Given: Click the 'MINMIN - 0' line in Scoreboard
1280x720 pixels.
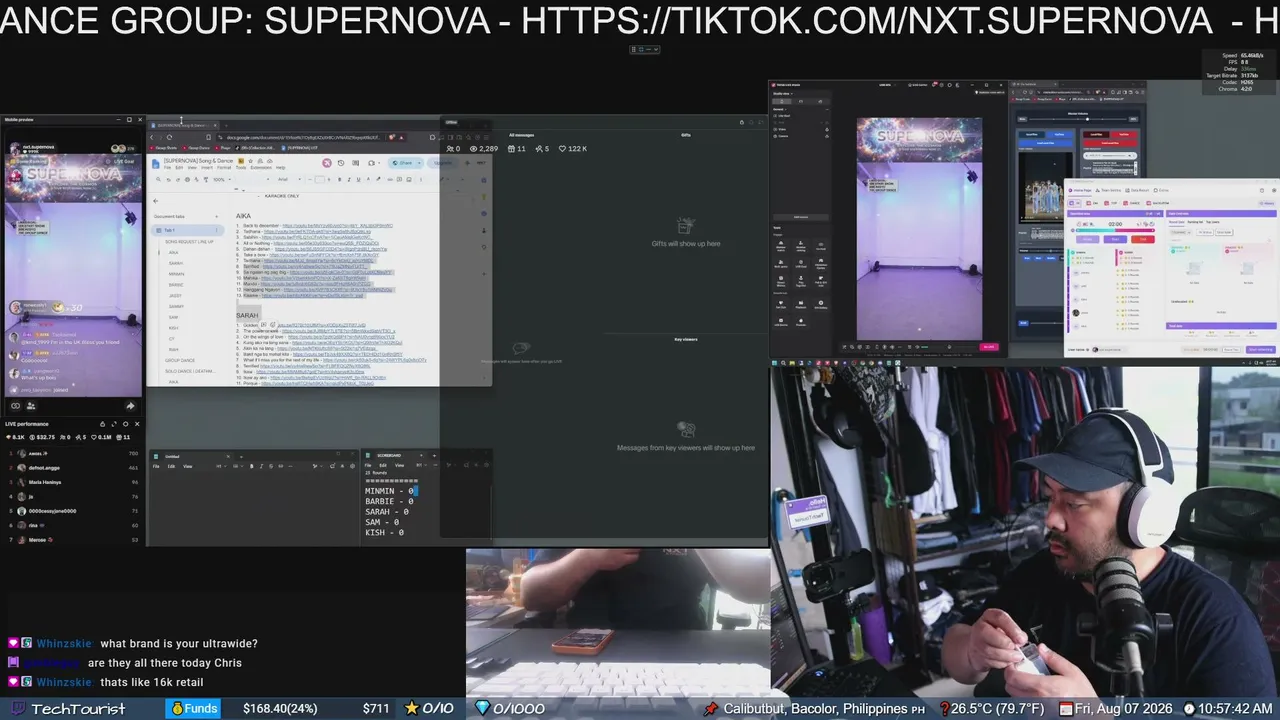Looking at the screenshot, I should coord(390,491).
